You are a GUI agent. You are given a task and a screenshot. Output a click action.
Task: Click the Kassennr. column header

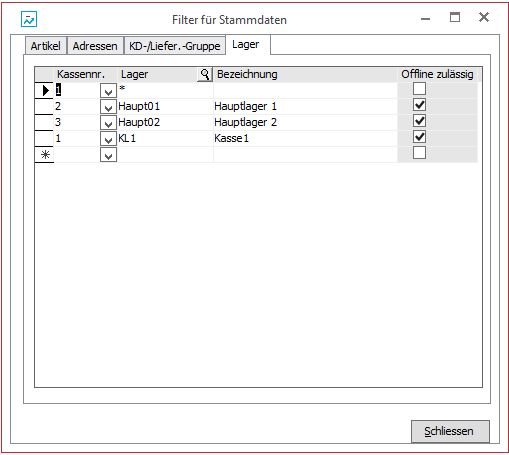pyautogui.click(x=81, y=74)
